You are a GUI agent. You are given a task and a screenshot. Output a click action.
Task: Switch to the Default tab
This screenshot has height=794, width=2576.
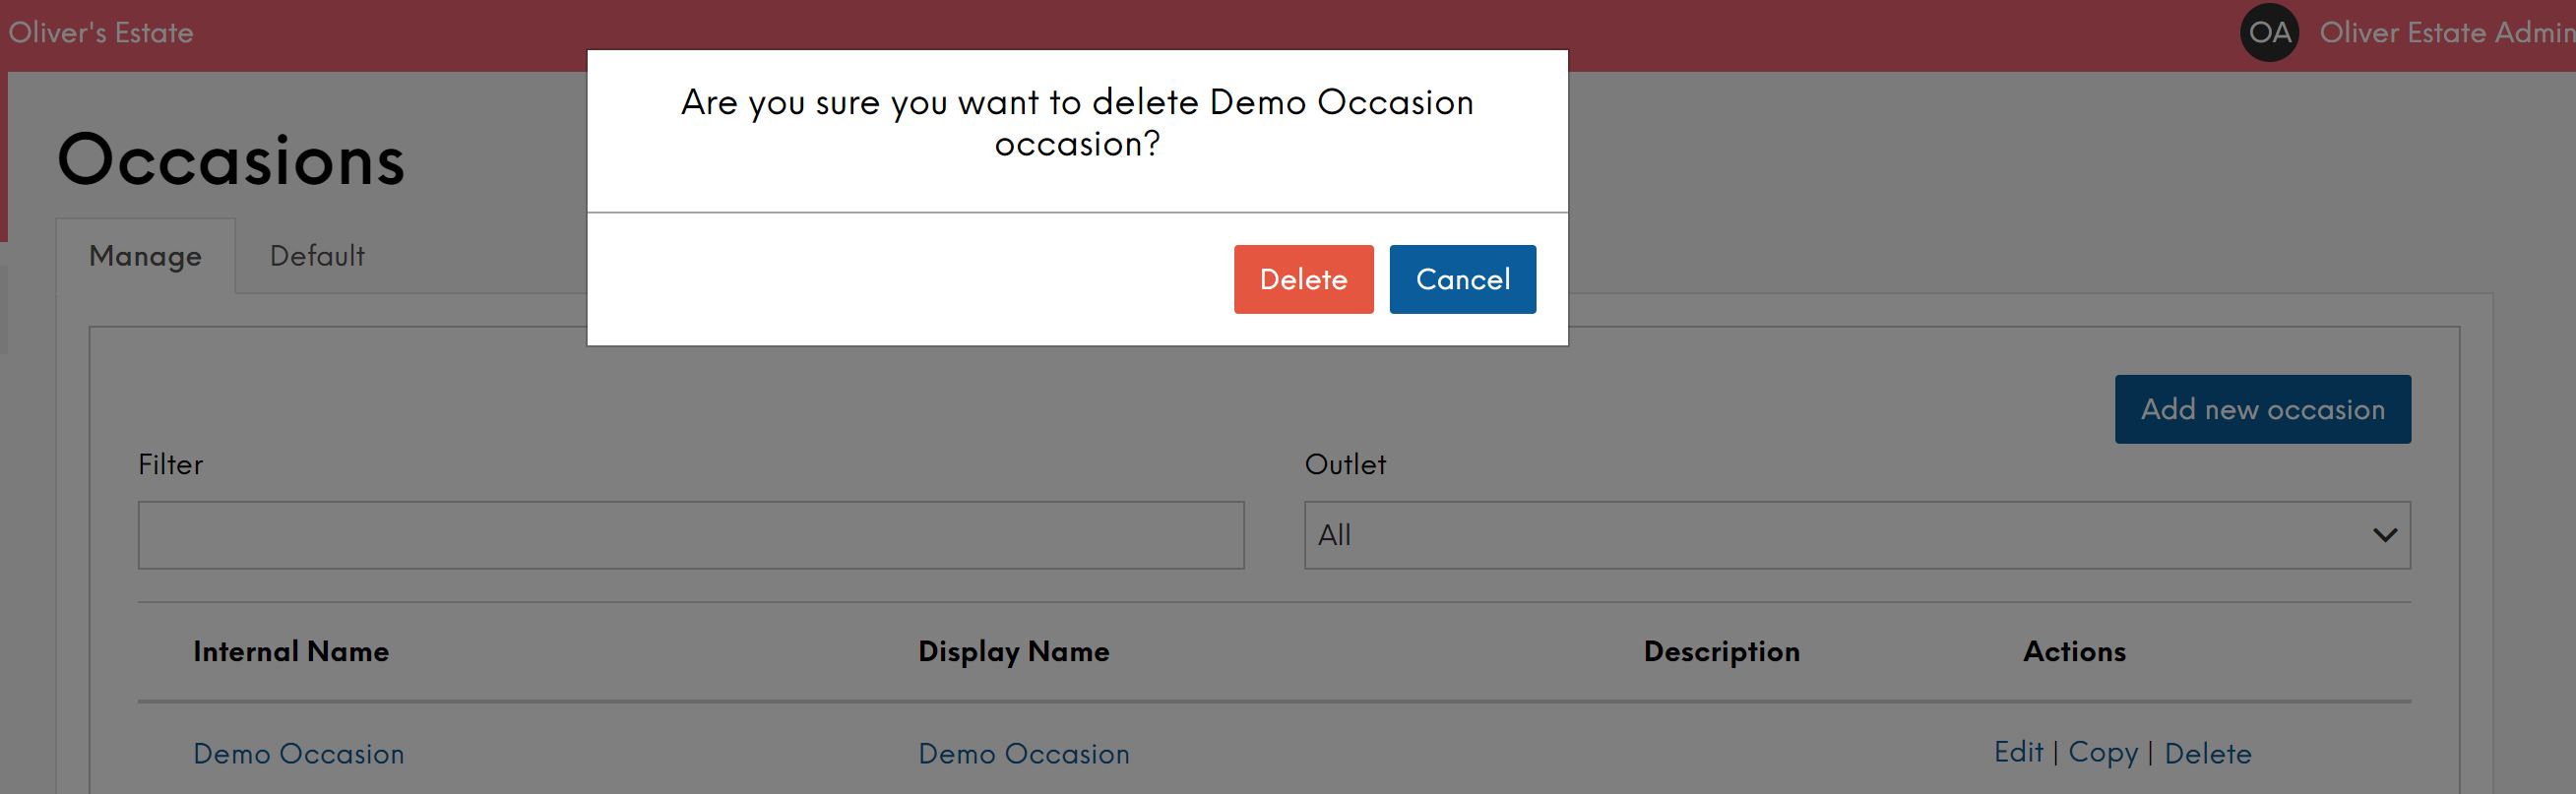pyautogui.click(x=317, y=256)
